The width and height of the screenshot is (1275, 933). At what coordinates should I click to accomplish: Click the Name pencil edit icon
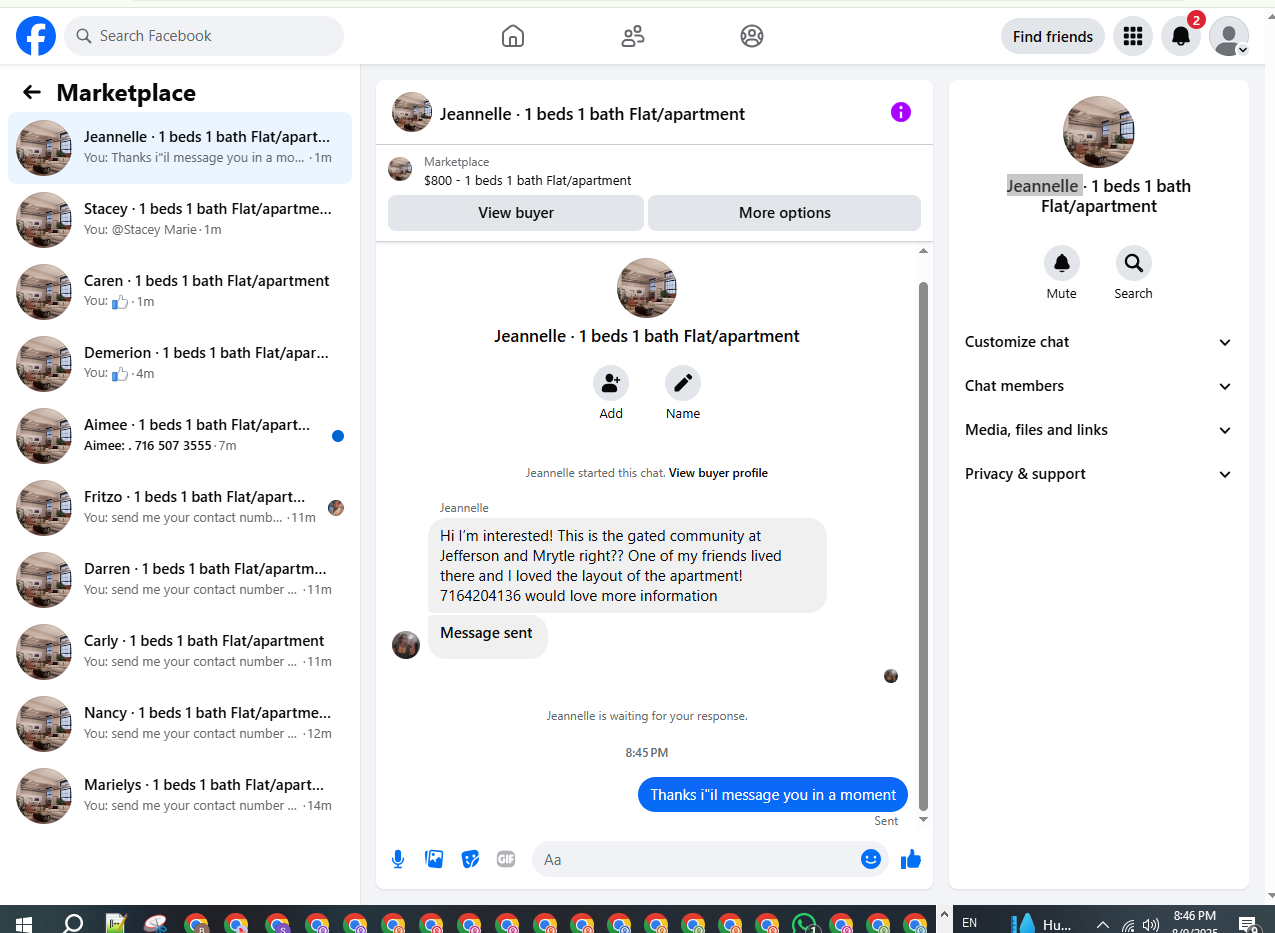[683, 383]
